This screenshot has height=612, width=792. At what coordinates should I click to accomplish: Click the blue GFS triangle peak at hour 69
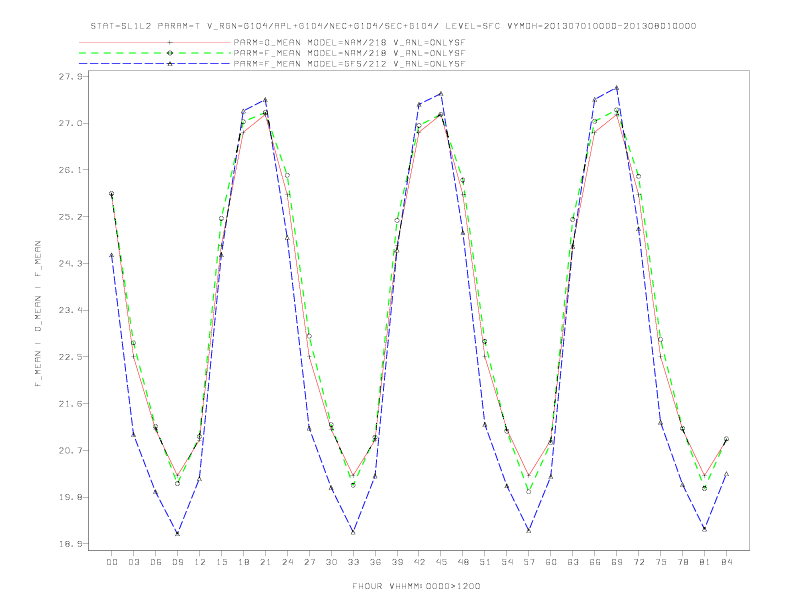point(617,88)
